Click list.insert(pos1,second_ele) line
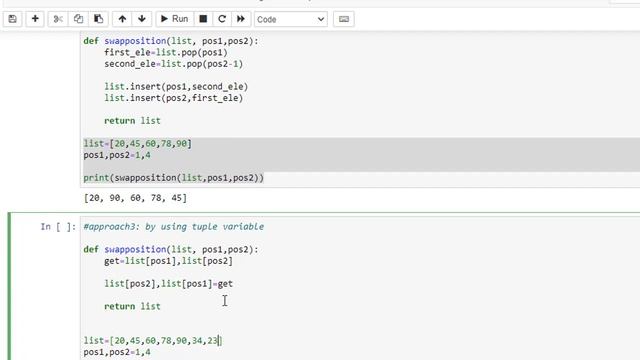 tap(176, 87)
